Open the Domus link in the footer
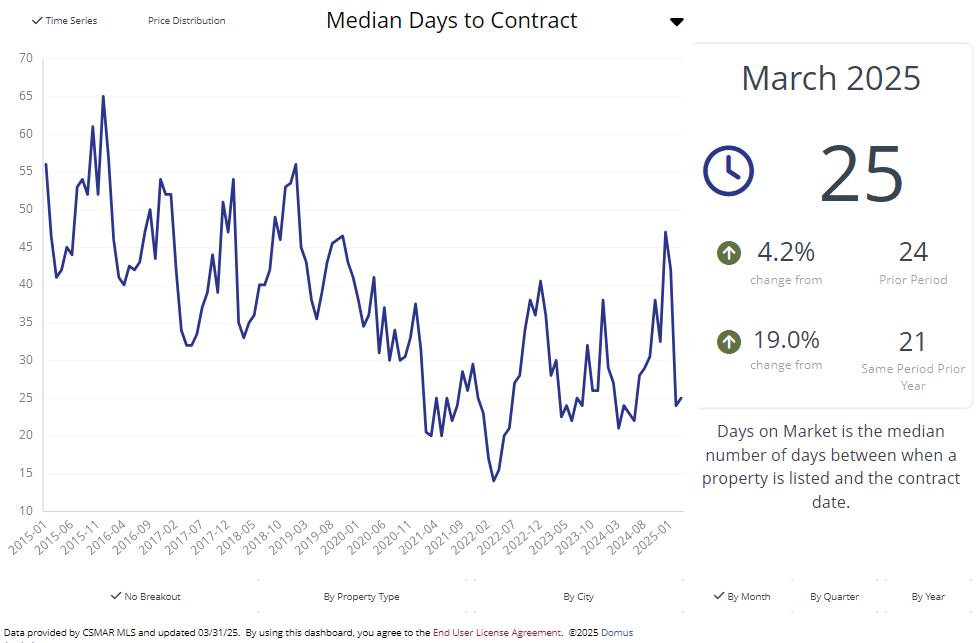Viewport: 977px width, 643px height. click(x=617, y=633)
